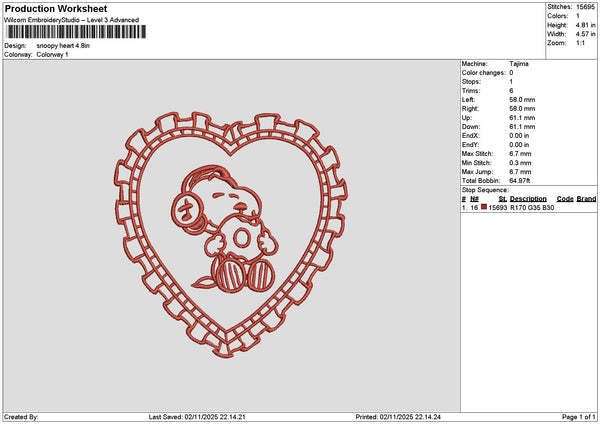
Task: Click the barcode under the worksheet title
Action: pyautogui.click(x=76, y=32)
